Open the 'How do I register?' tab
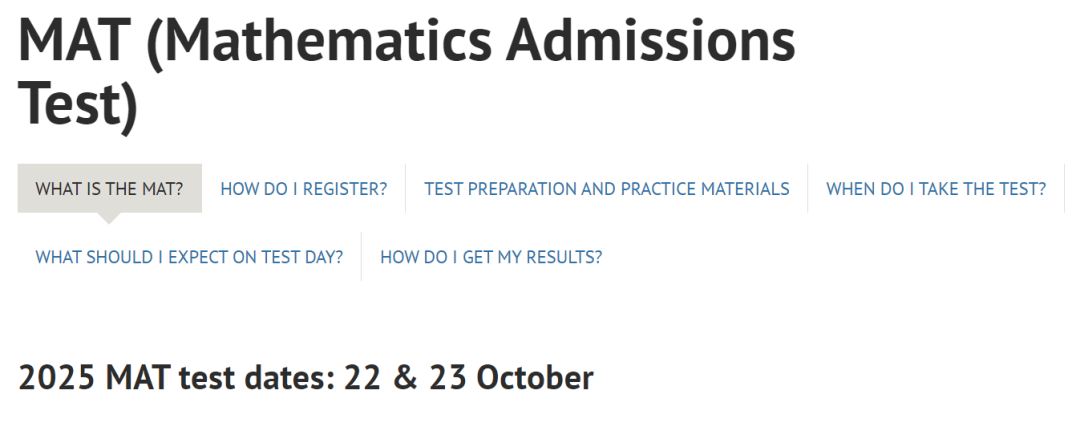Image resolution: width=1080 pixels, height=439 pixels. coord(303,189)
